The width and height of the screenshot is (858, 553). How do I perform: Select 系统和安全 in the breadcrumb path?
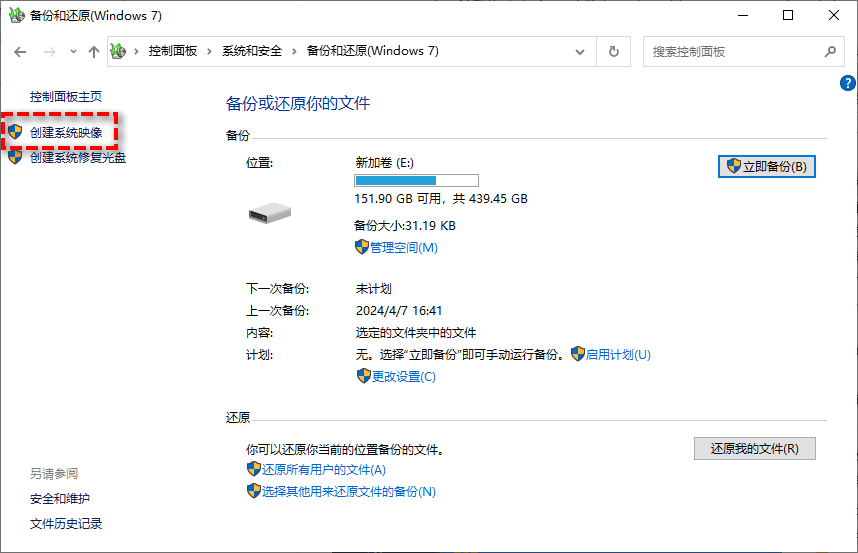(252, 52)
